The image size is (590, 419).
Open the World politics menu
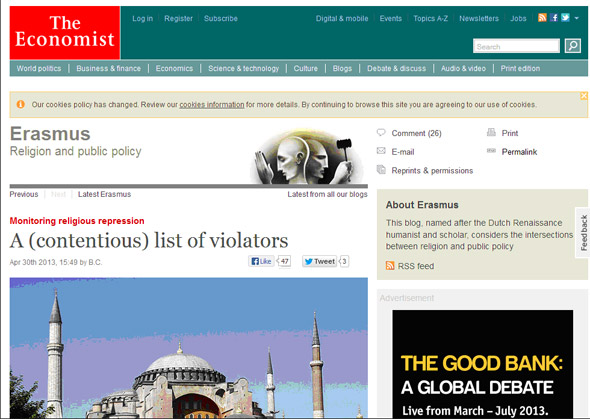tap(39, 68)
